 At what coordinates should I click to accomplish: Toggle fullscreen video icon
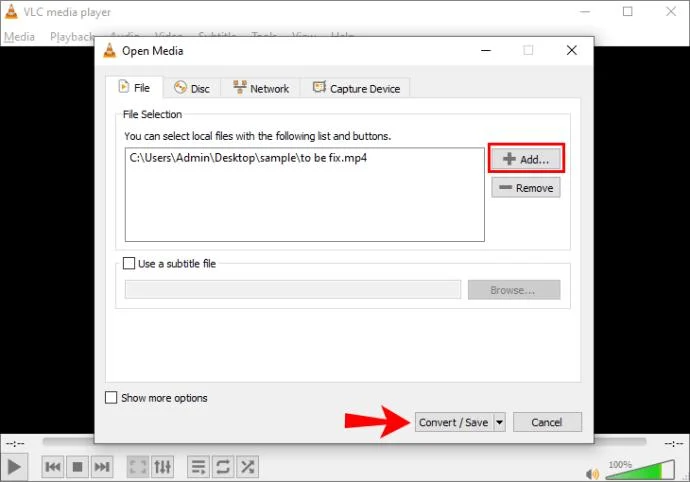point(138,467)
